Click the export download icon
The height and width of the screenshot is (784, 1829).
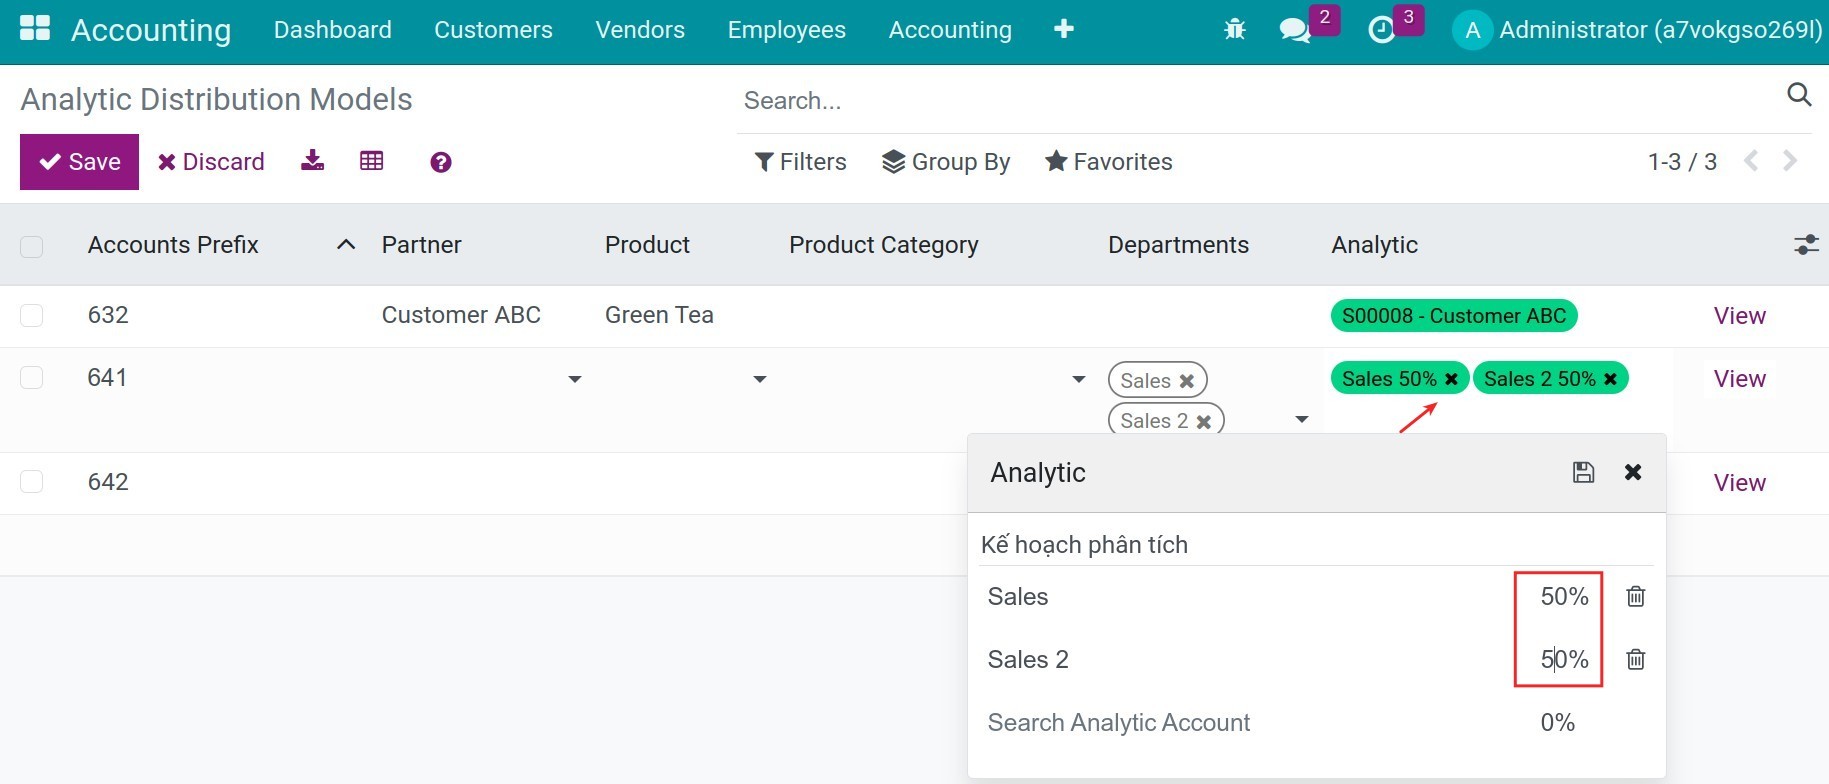(x=312, y=161)
